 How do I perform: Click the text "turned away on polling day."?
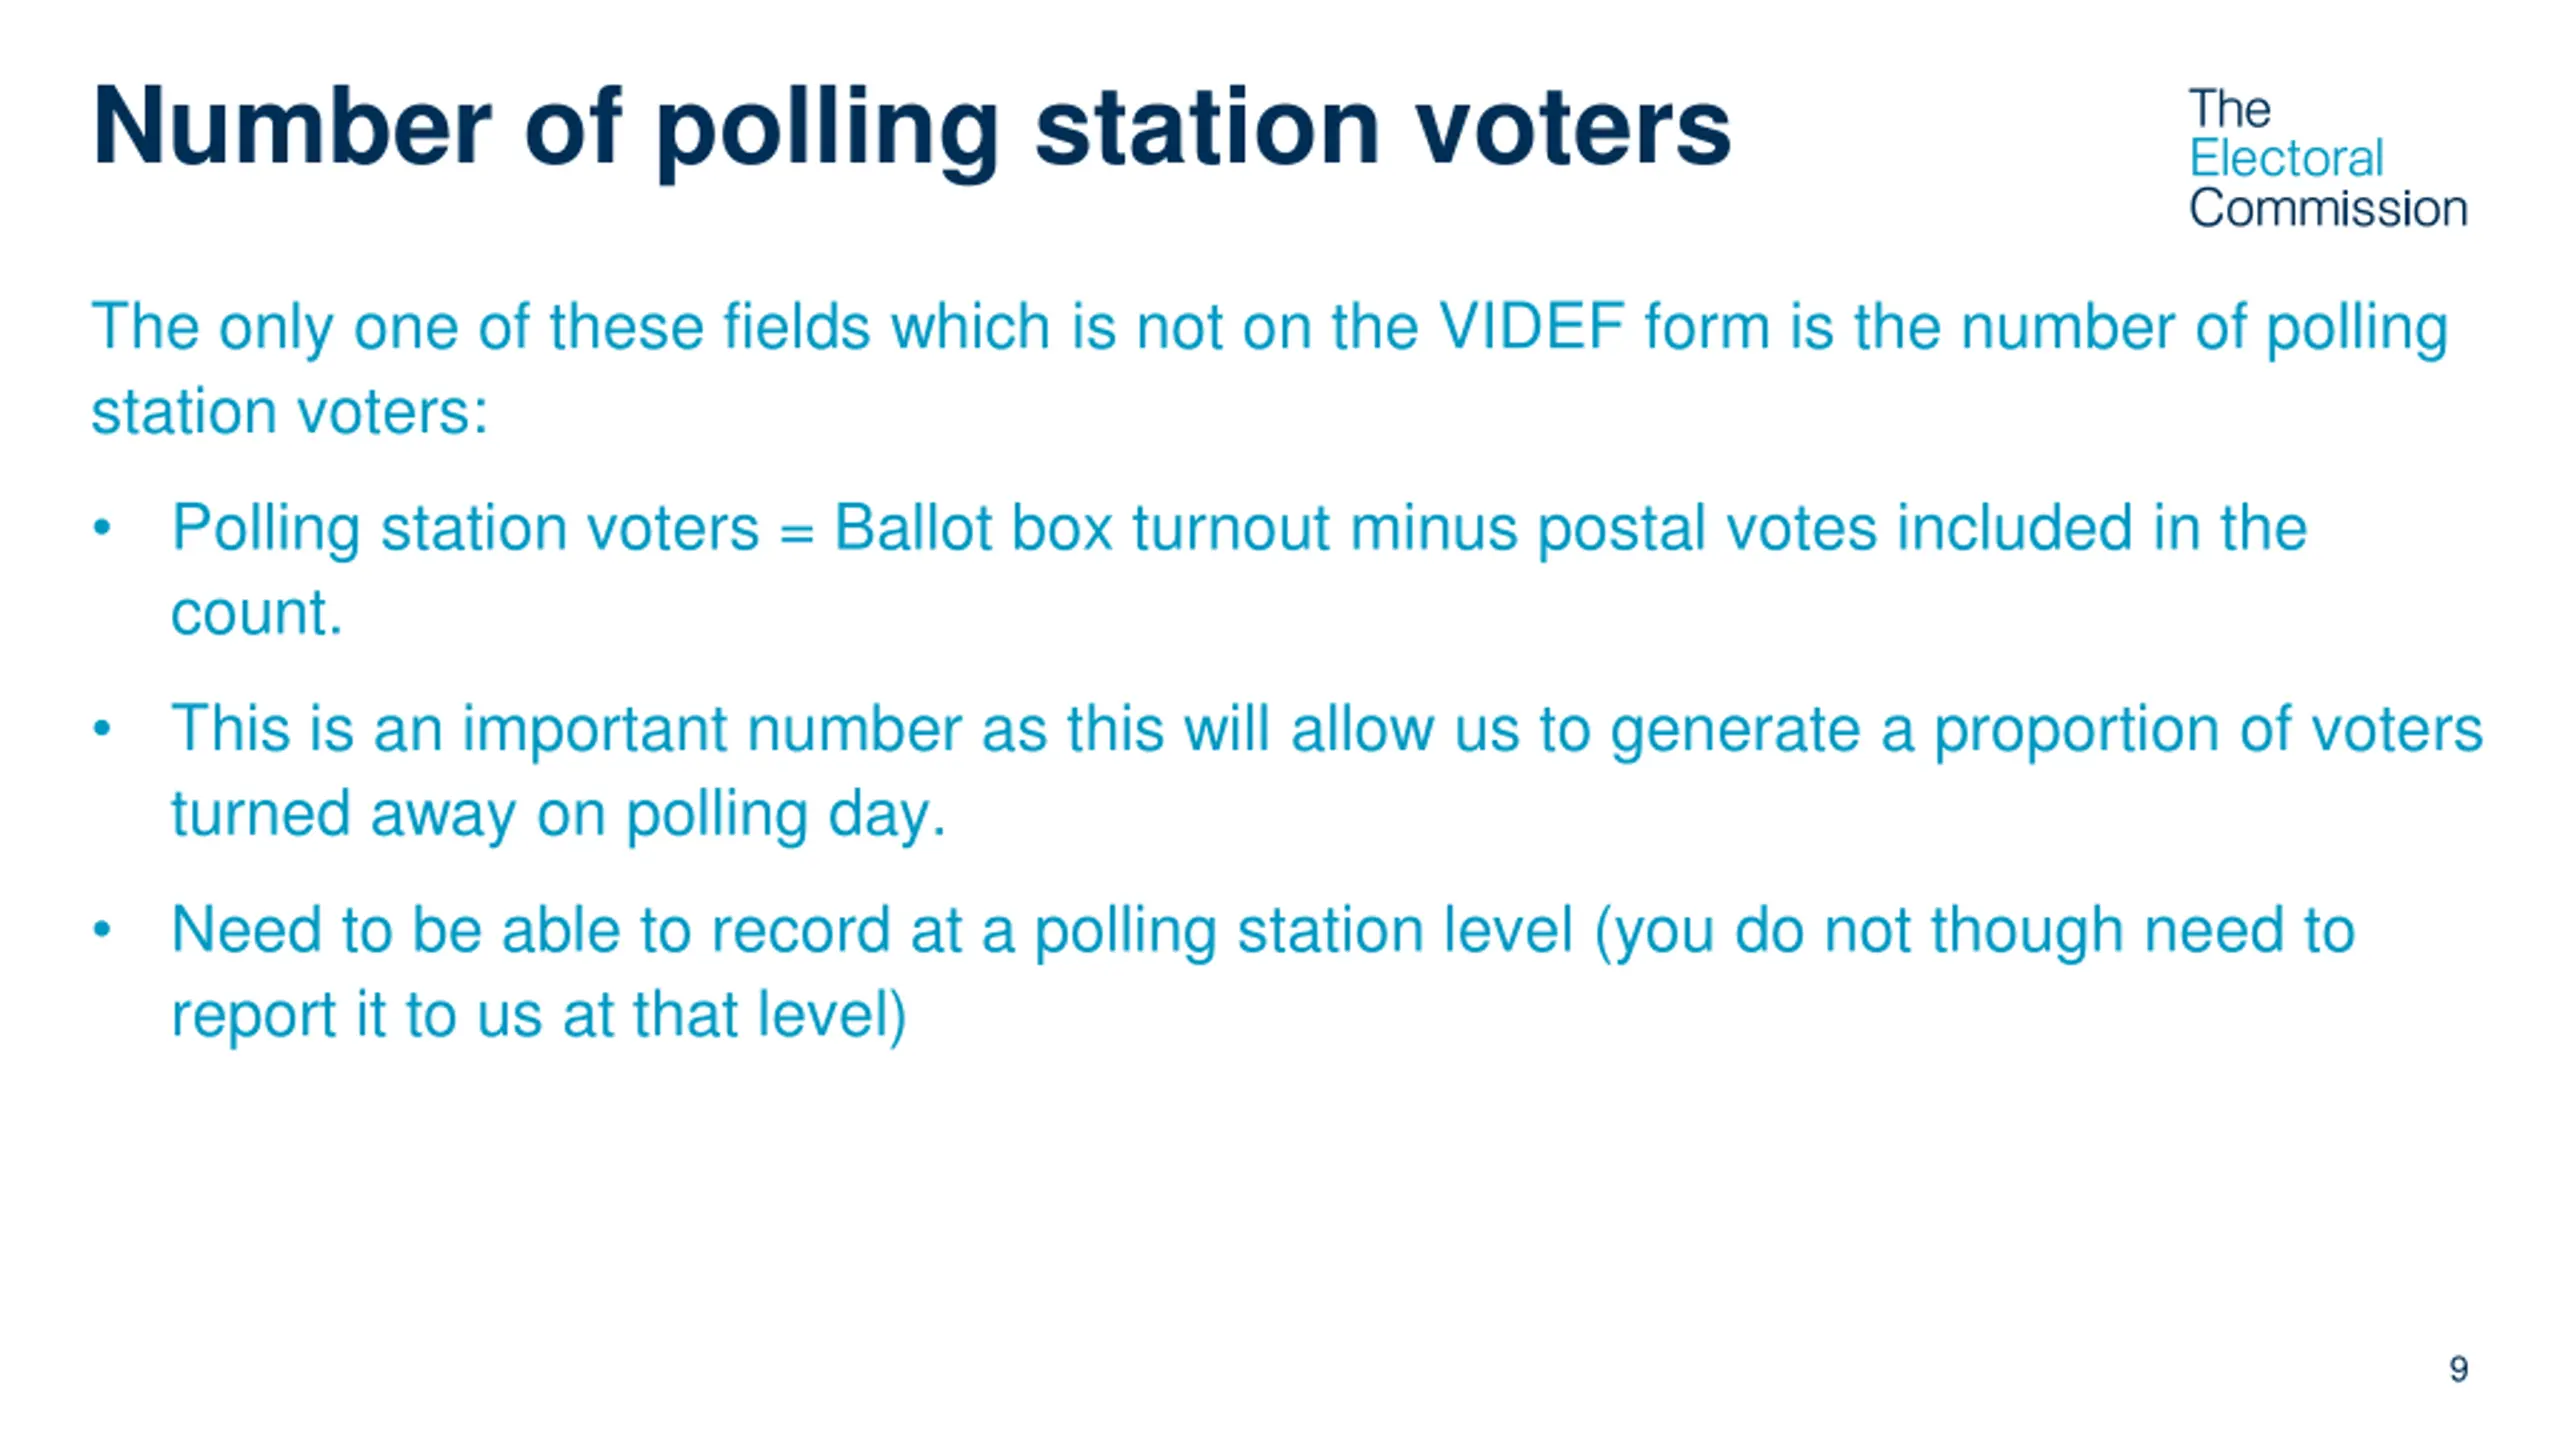558,815
